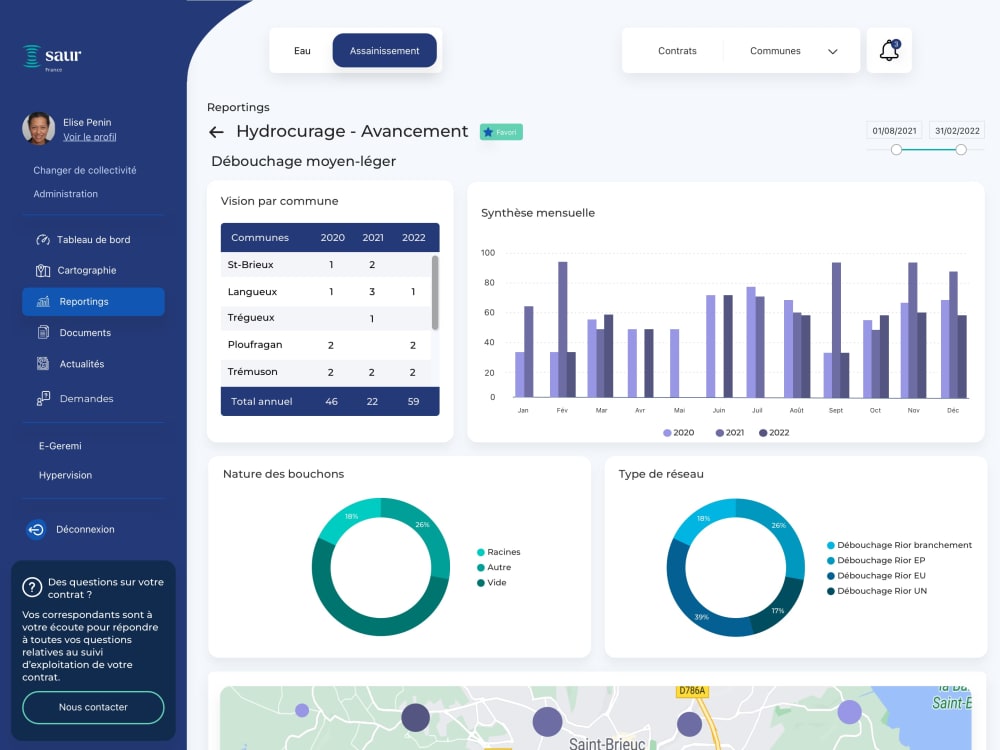Click the start date slider handle
This screenshot has height=750, width=1000.
tap(896, 150)
